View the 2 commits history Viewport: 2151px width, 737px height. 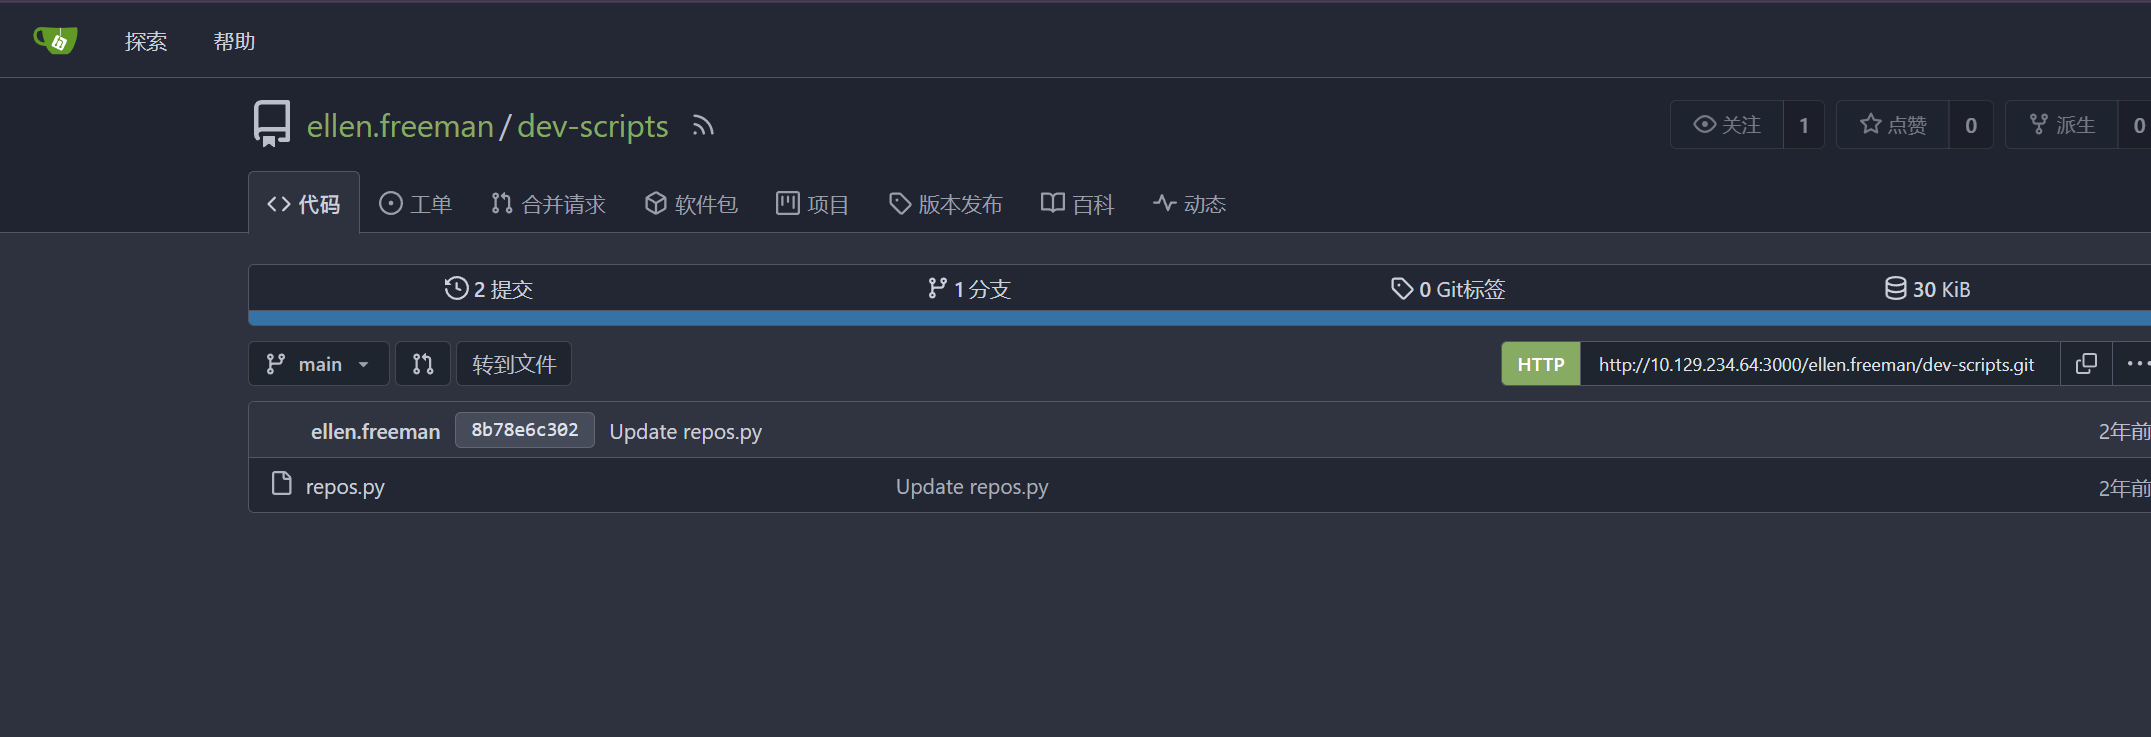[489, 289]
